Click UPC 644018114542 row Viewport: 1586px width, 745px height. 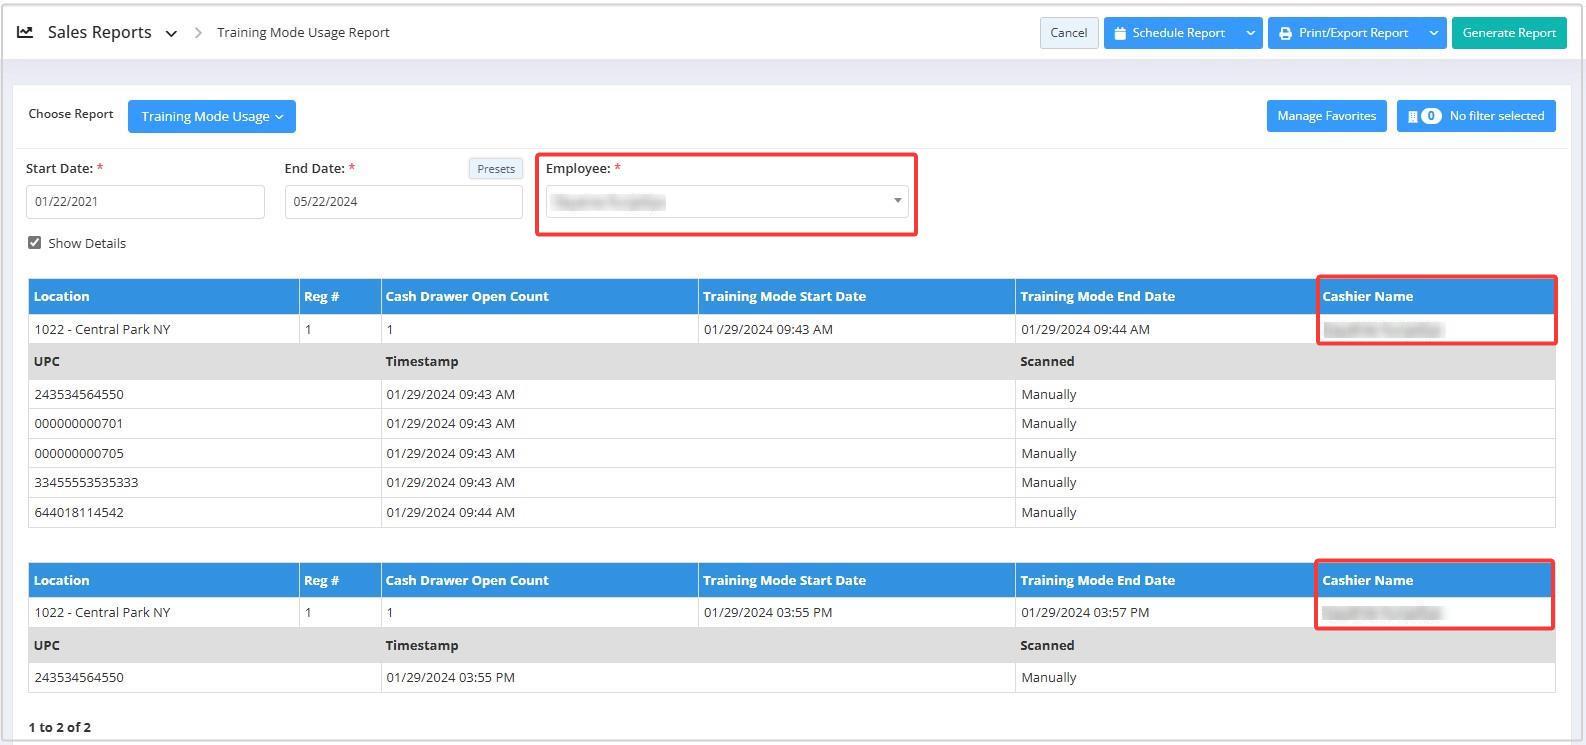[791, 512]
